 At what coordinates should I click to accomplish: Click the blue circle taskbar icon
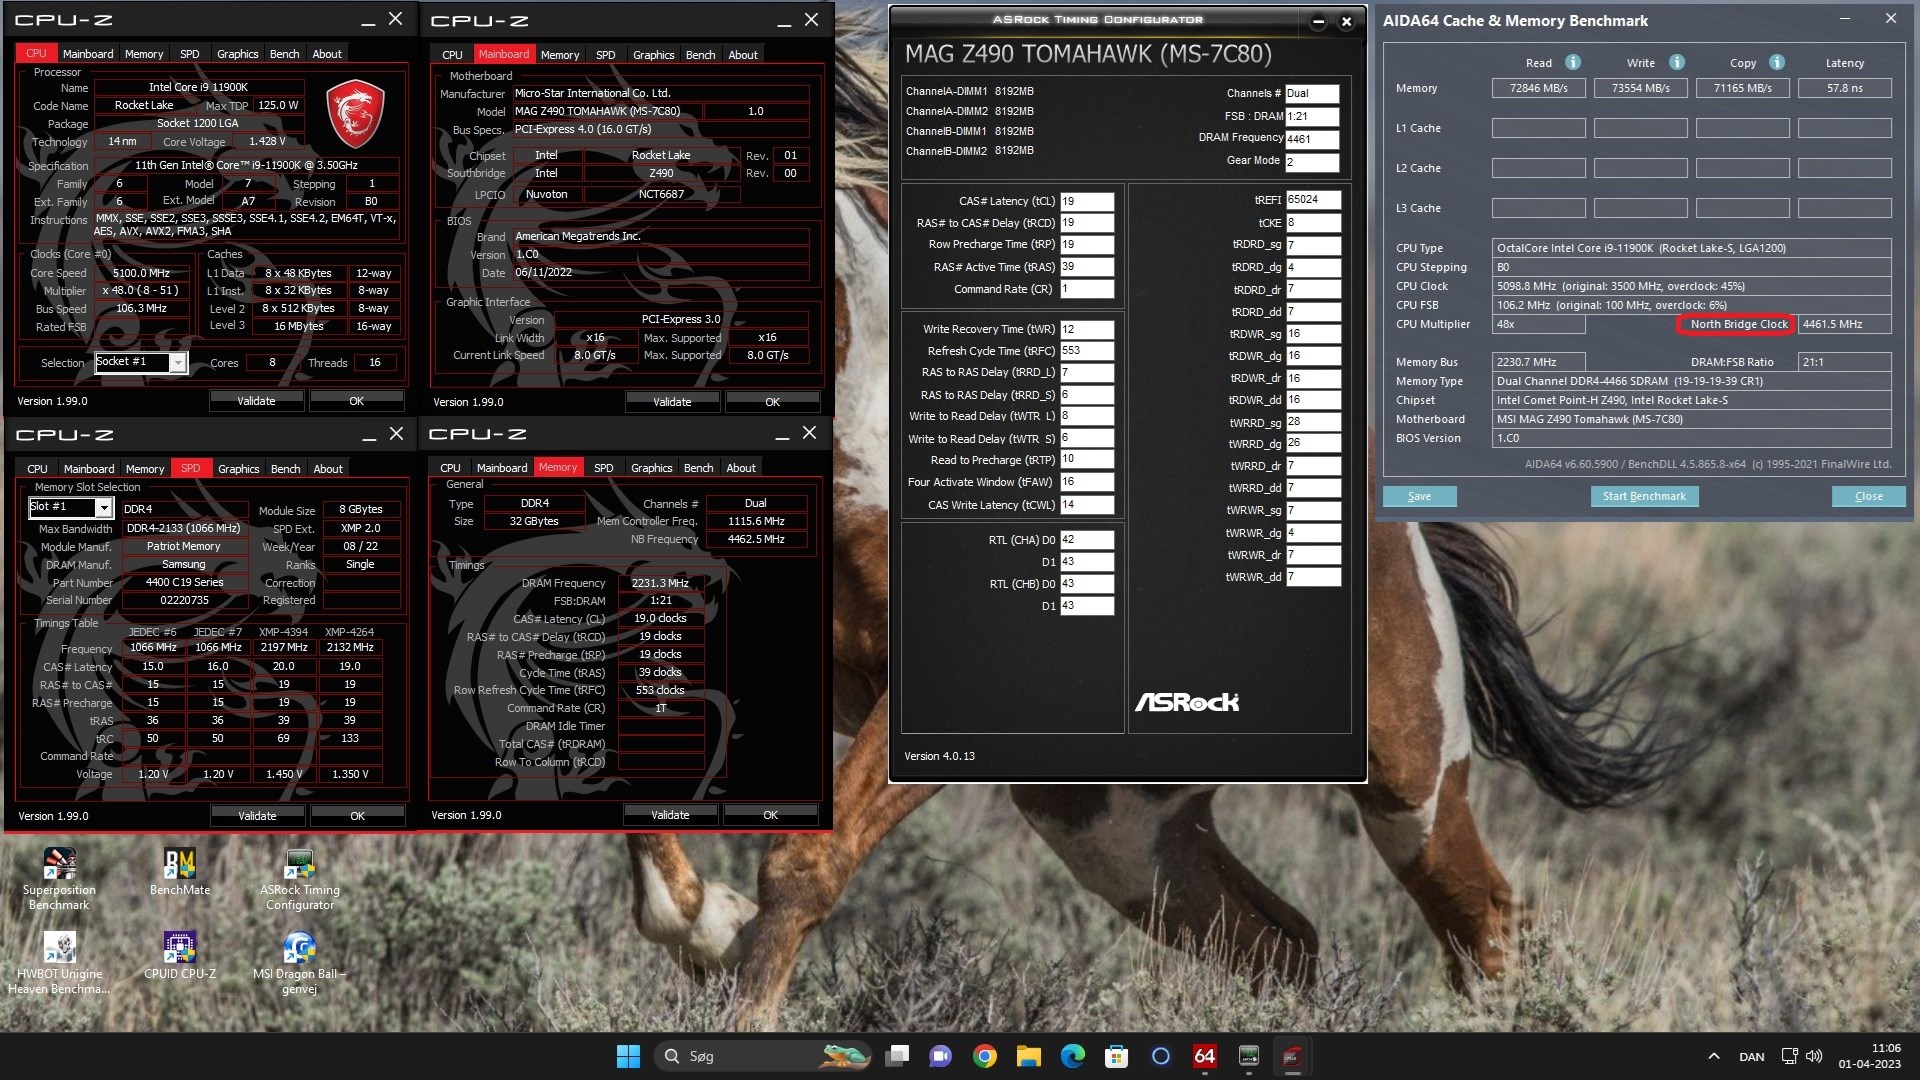pyautogui.click(x=1161, y=1056)
